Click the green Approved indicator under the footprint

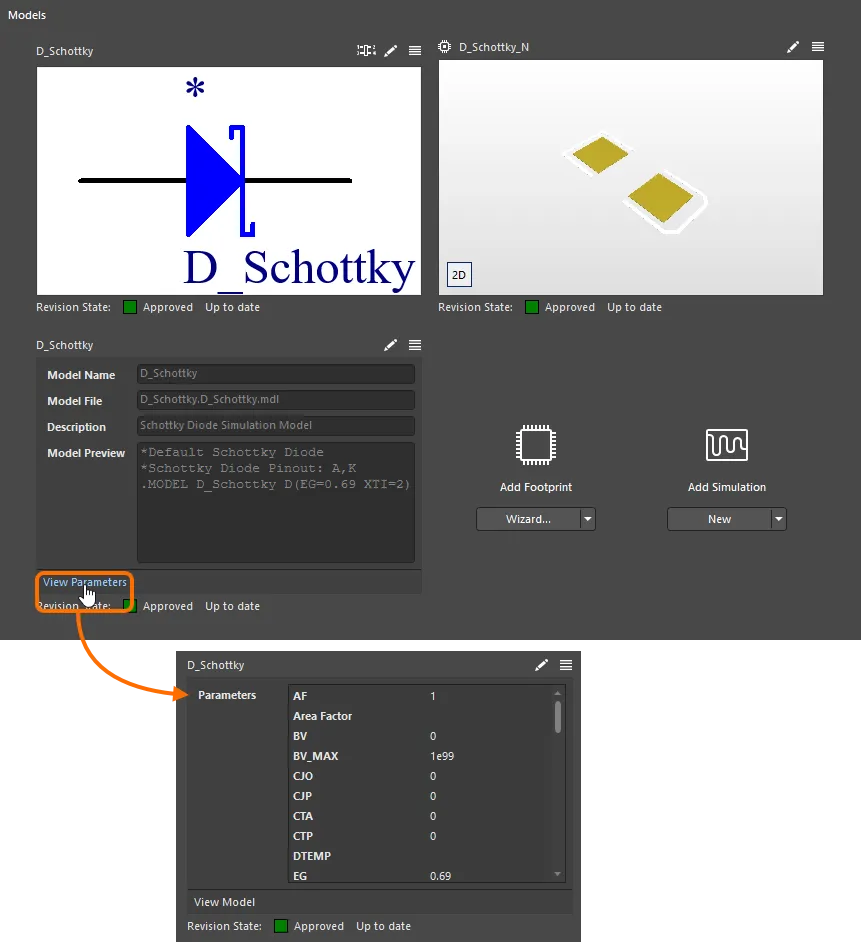(x=532, y=307)
